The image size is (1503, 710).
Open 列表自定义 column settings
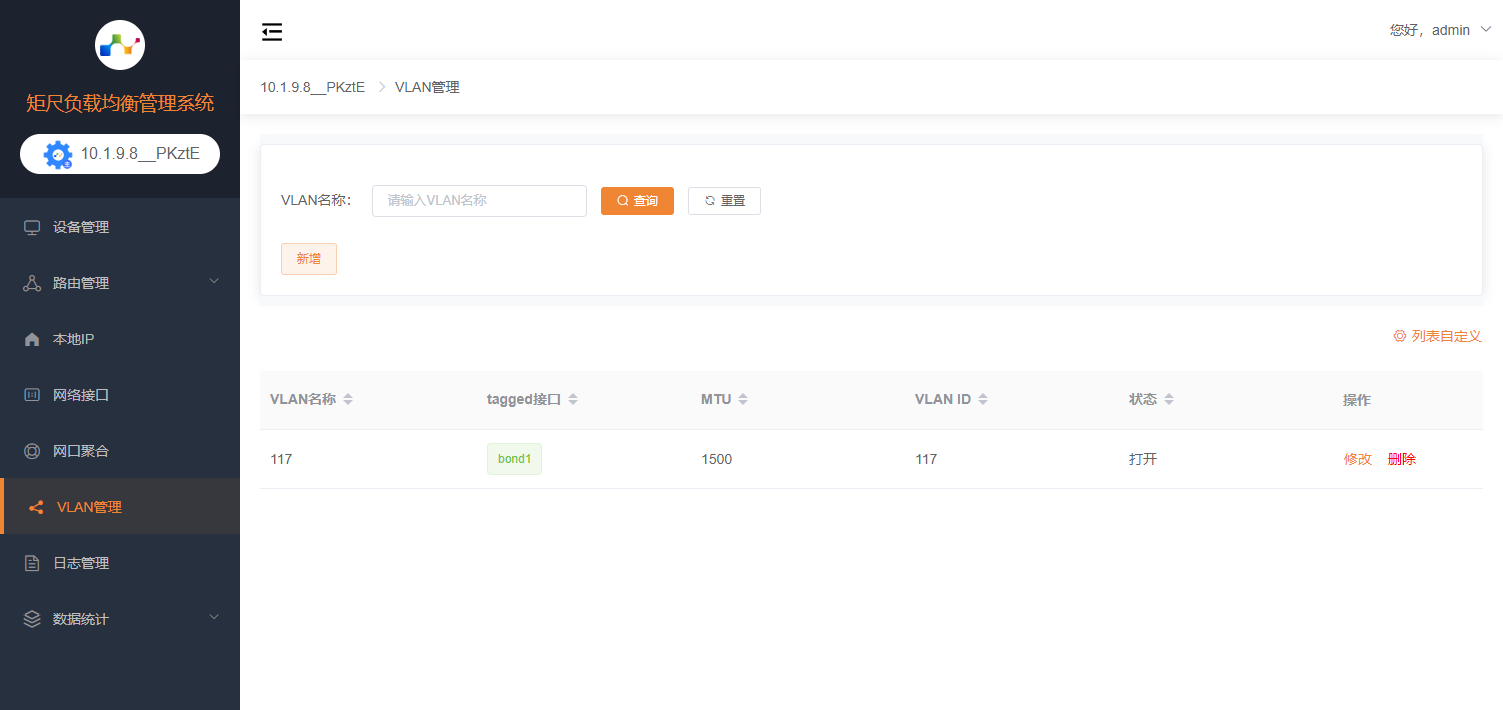tap(1437, 336)
